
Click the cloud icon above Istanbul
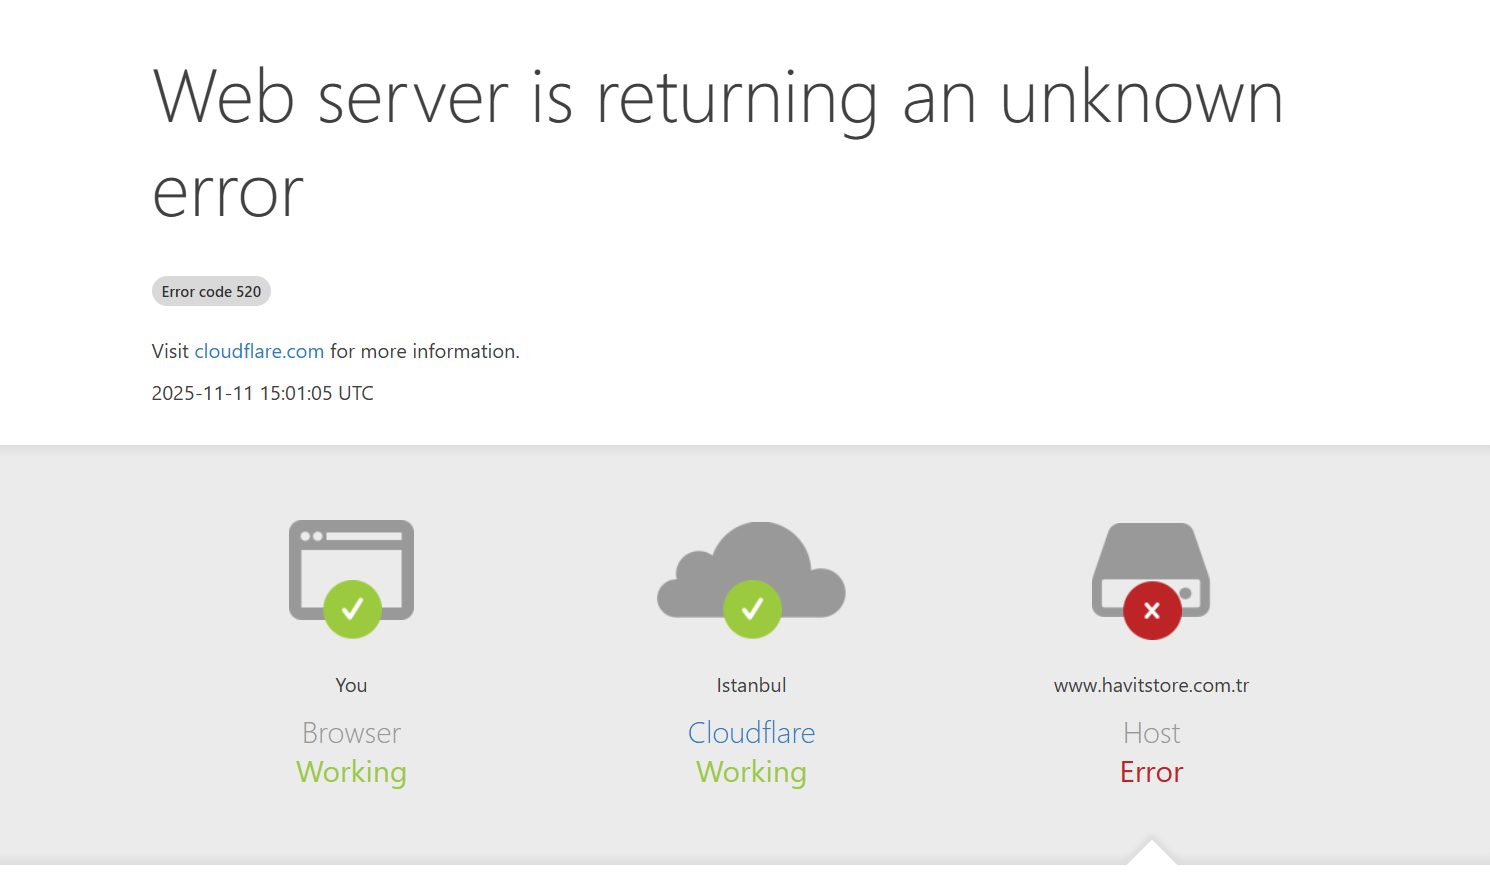coord(751,579)
